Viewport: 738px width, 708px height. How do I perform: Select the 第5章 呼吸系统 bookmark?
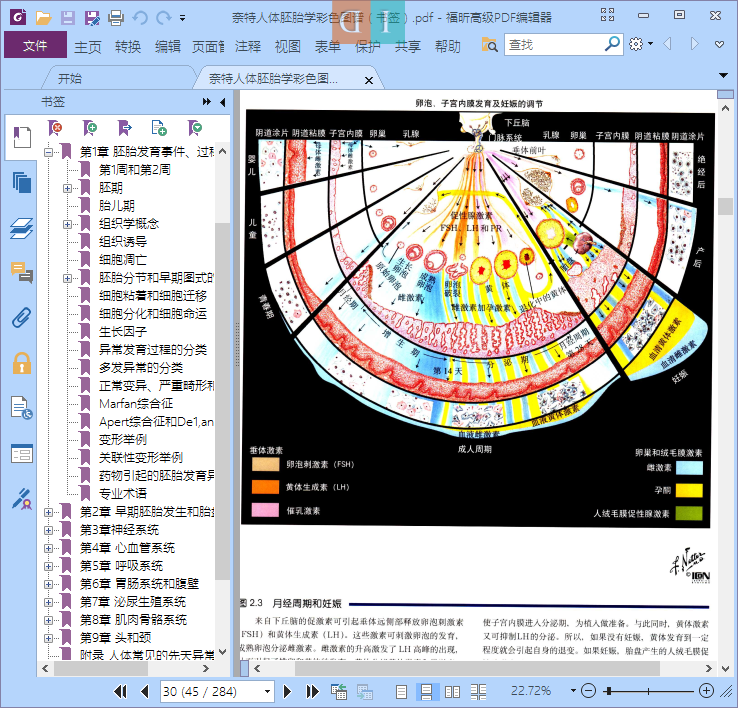tap(121, 565)
